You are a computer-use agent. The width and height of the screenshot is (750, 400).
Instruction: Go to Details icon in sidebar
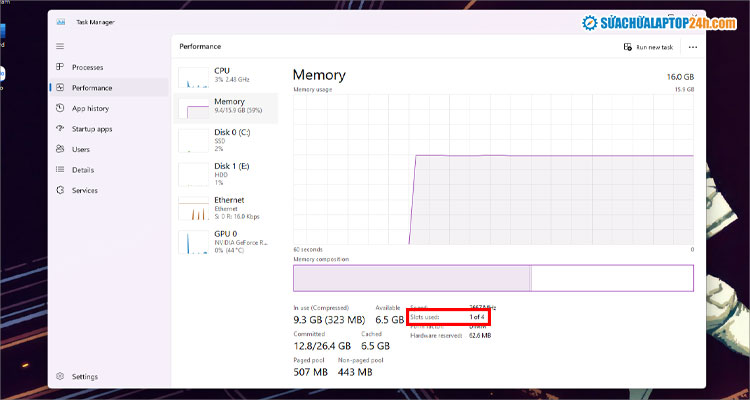61,170
